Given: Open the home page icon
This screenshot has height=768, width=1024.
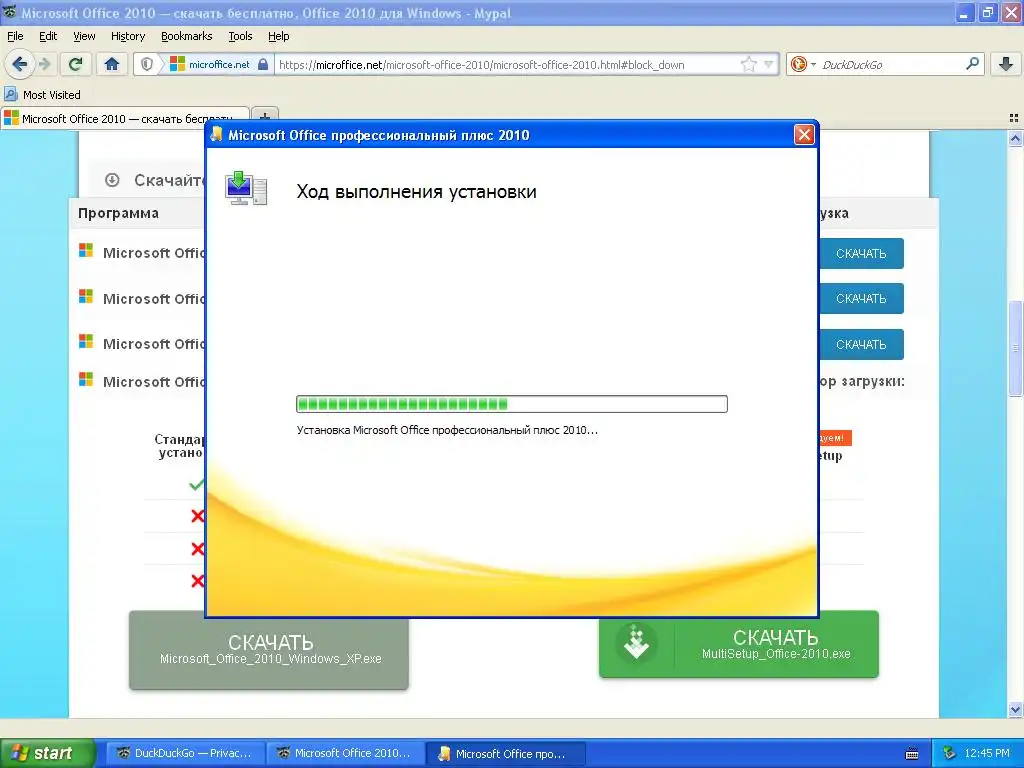Looking at the screenshot, I should (112, 64).
